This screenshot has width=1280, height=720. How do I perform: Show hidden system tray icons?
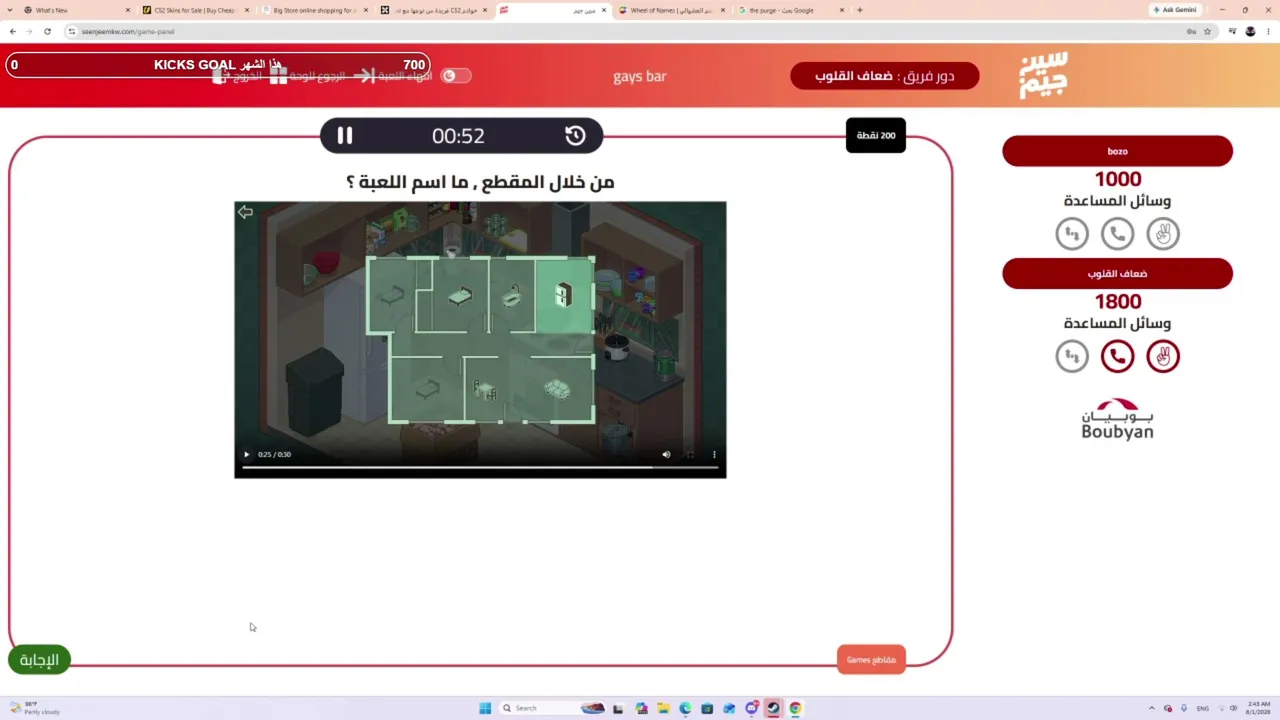point(1151,708)
